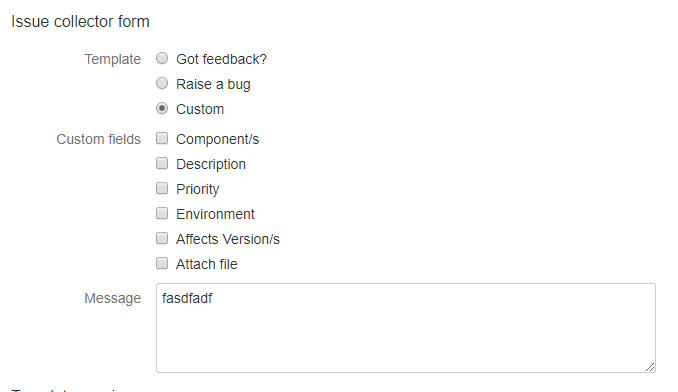Screen dimensions: 678x392
Task: Click the "Raise a bug" label text
Action: (x=213, y=84)
